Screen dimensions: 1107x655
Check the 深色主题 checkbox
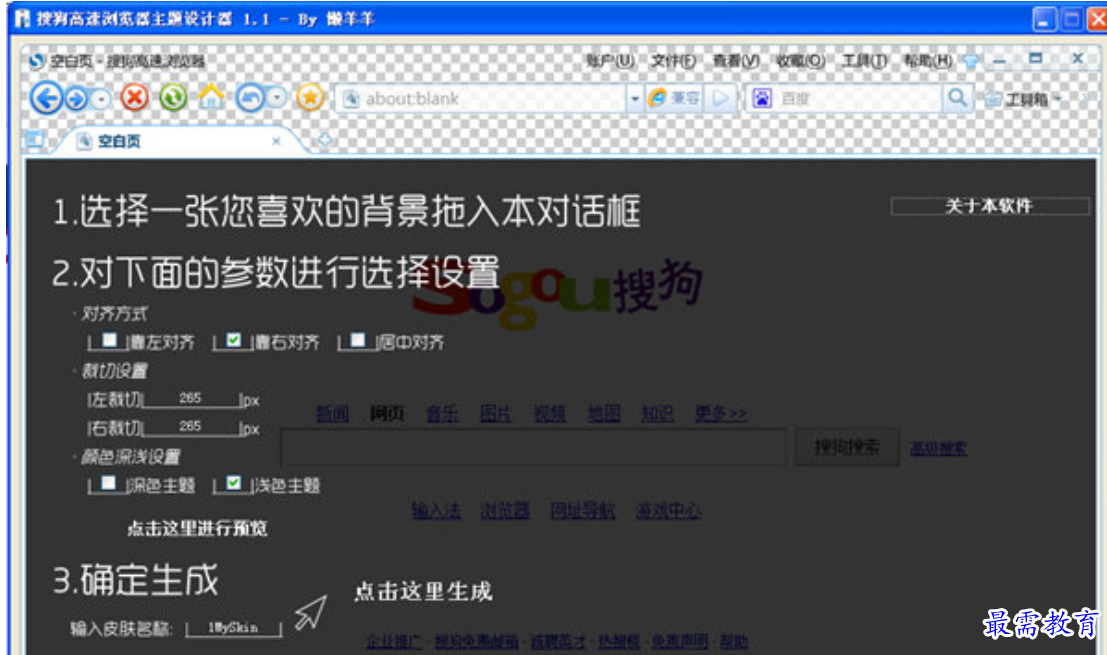108,483
